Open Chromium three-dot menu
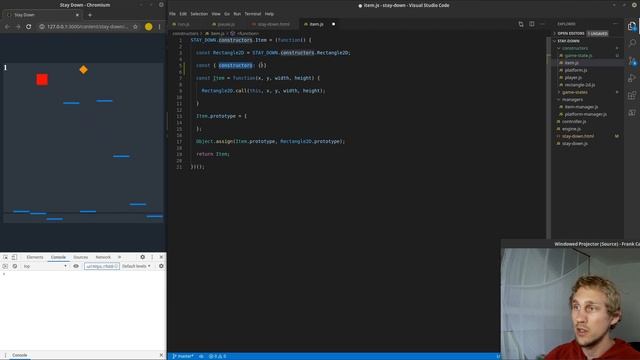Image resolution: width=640 pixels, height=360 pixels. point(160,27)
